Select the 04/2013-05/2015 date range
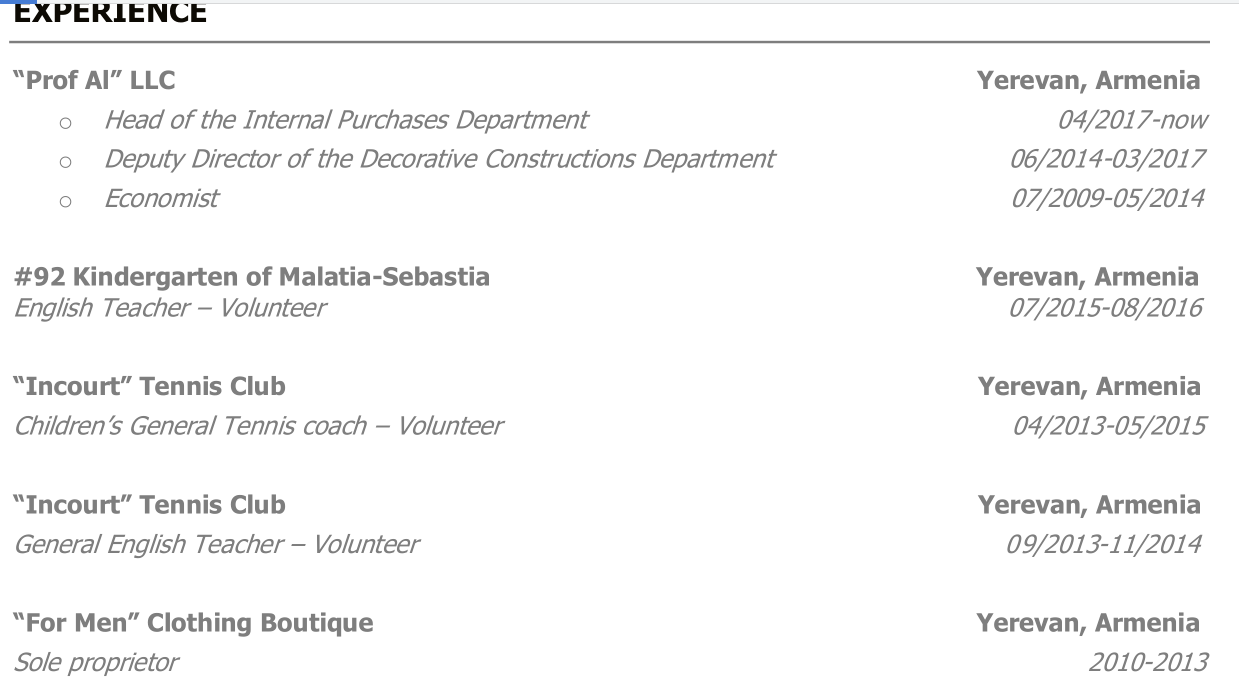The height and width of the screenshot is (693, 1239). 1109,426
